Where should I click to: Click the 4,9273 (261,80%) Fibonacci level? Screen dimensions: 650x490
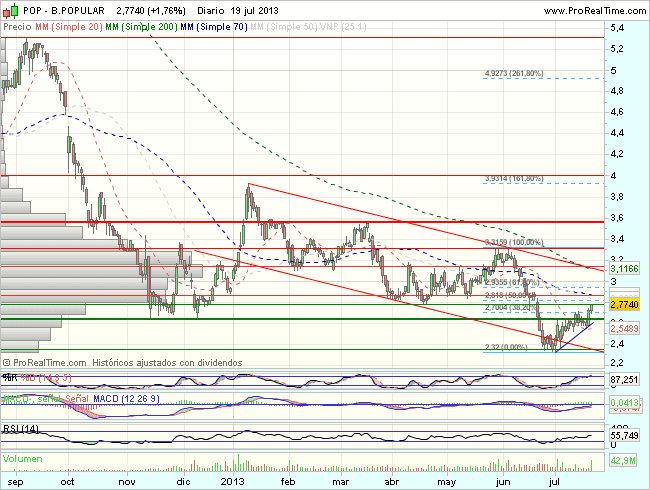tap(513, 73)
